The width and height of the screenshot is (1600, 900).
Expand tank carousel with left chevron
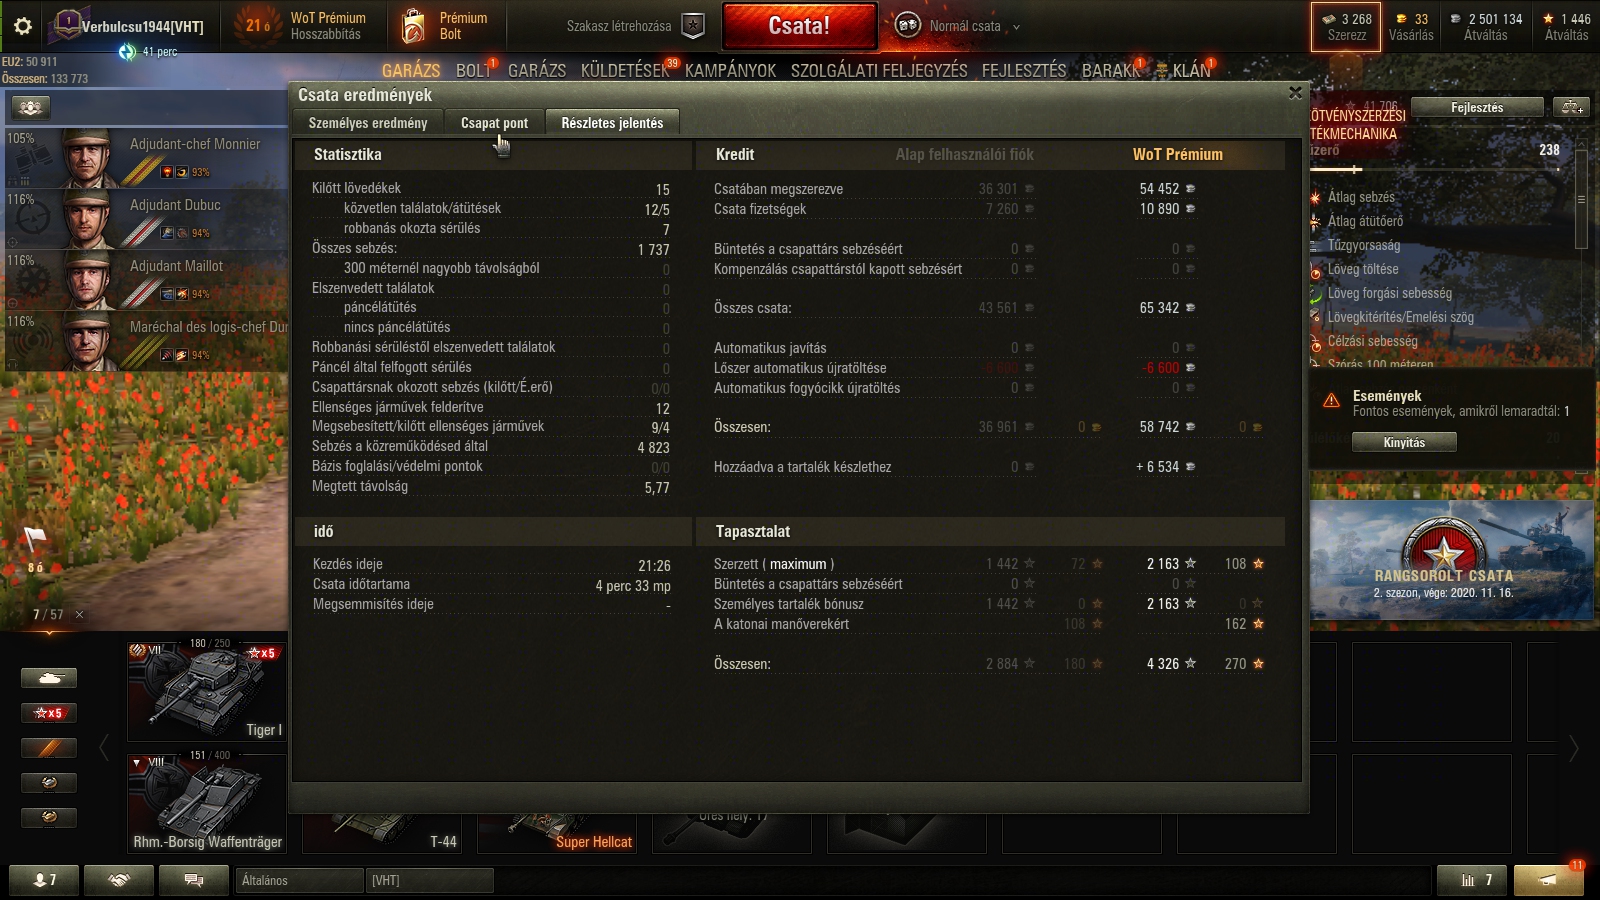tap(104, 748)
